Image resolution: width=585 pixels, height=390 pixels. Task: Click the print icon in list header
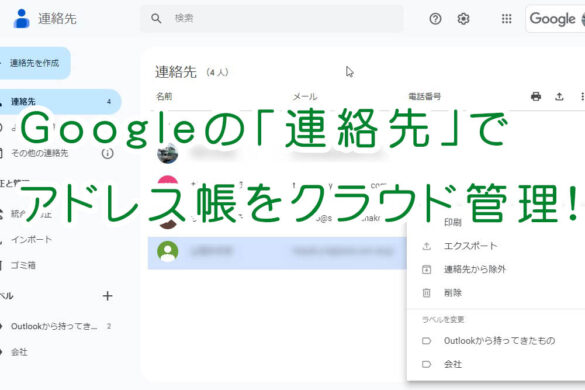536,97
